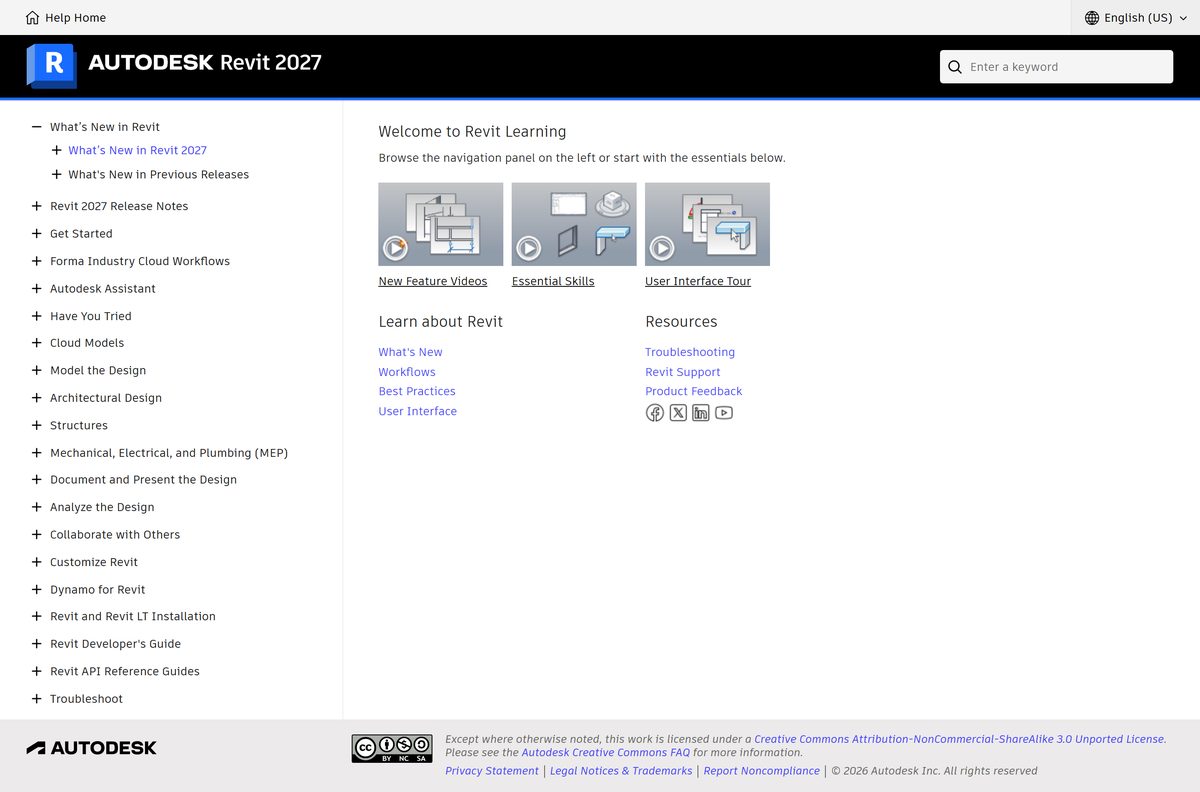Open the Facebook social icon

655,413
